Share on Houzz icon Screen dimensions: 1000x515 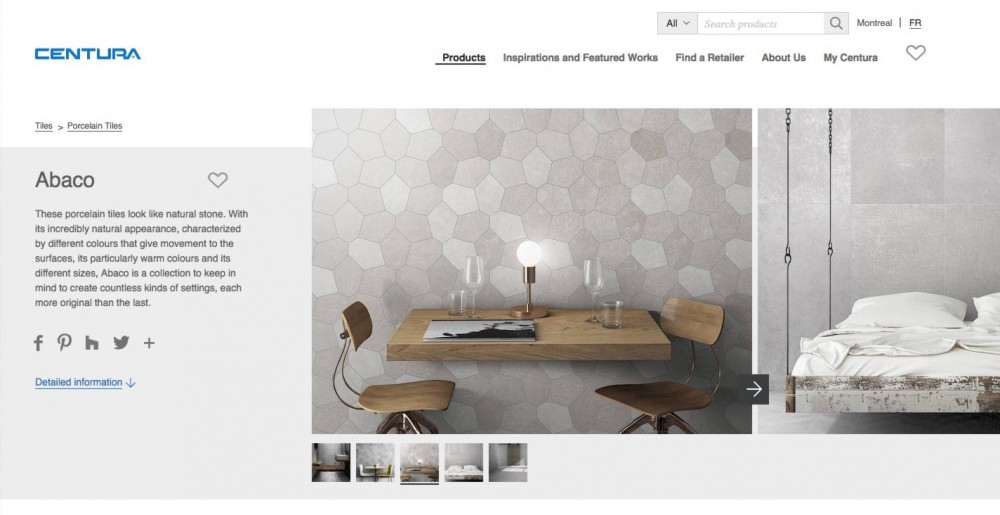[92, 343]
